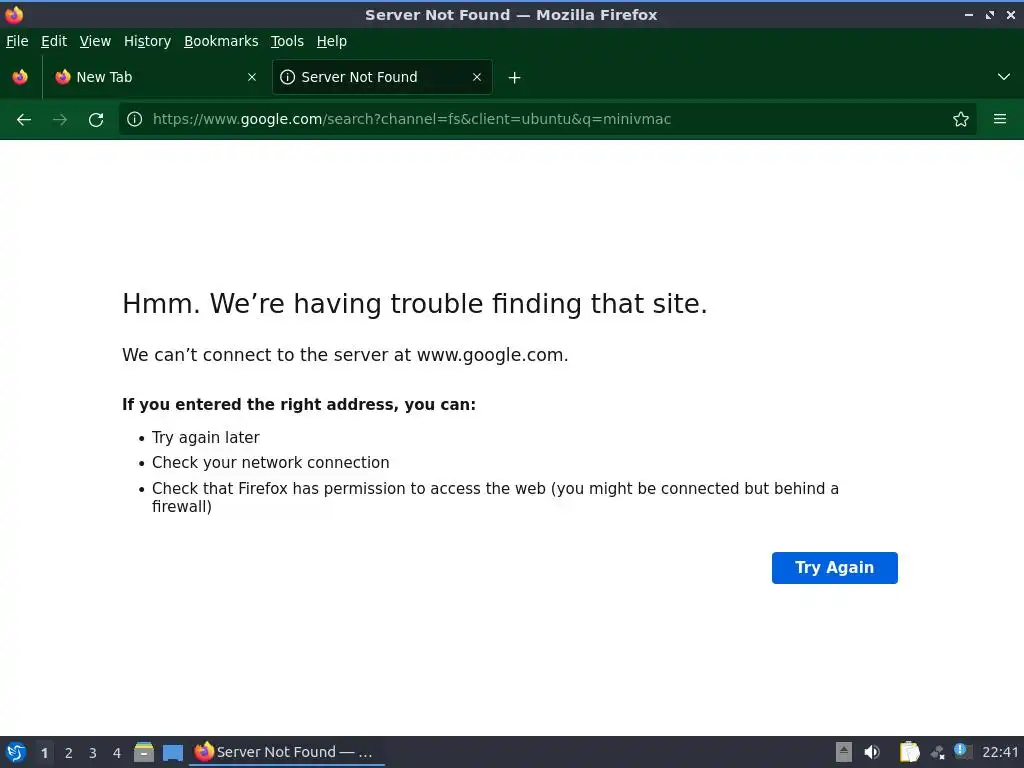
Task: Maximize the Firefox window
Action: pos(990,14)
